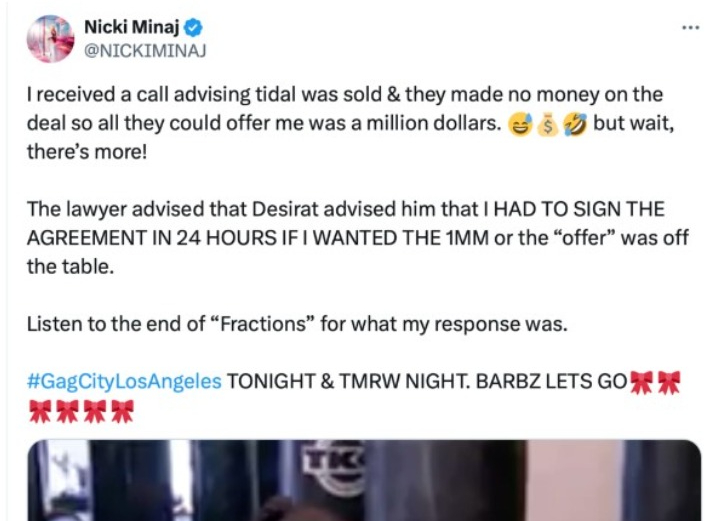Click the grinning sweat emoji
The width and height of the screenshot is (705, 521).
point(521,125)
